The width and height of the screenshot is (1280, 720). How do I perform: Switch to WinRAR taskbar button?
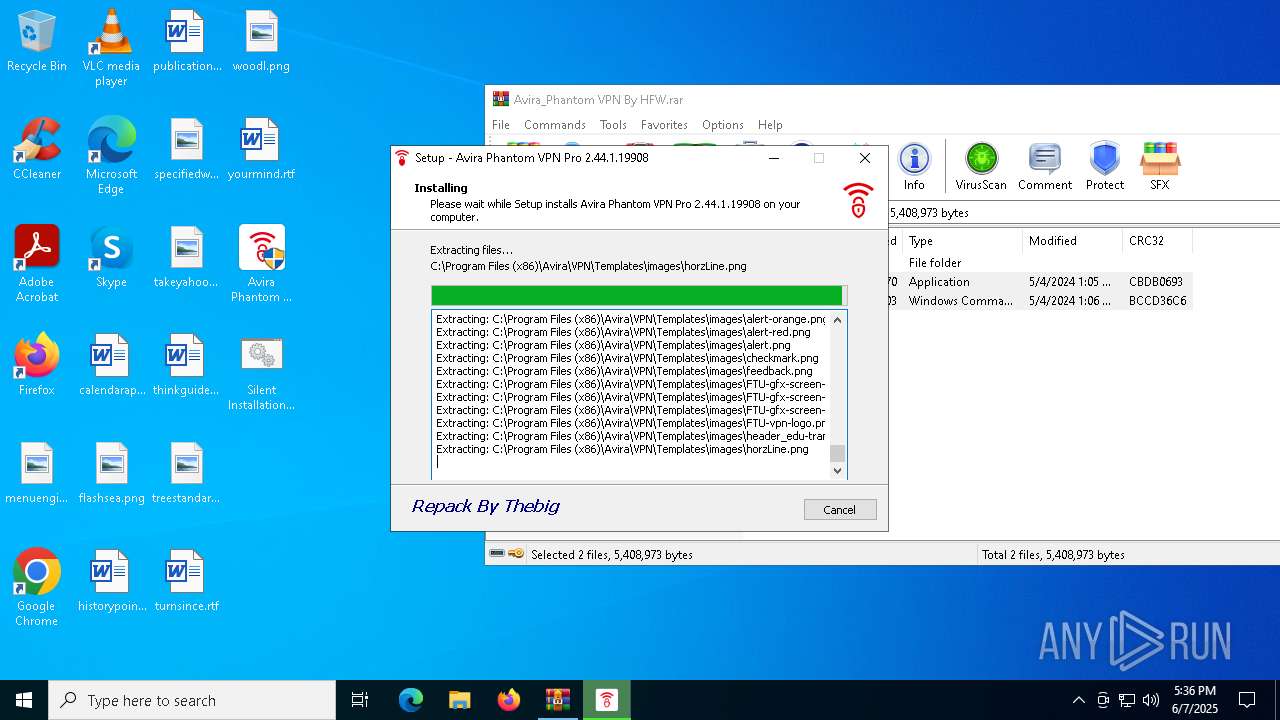pos(557,700)
